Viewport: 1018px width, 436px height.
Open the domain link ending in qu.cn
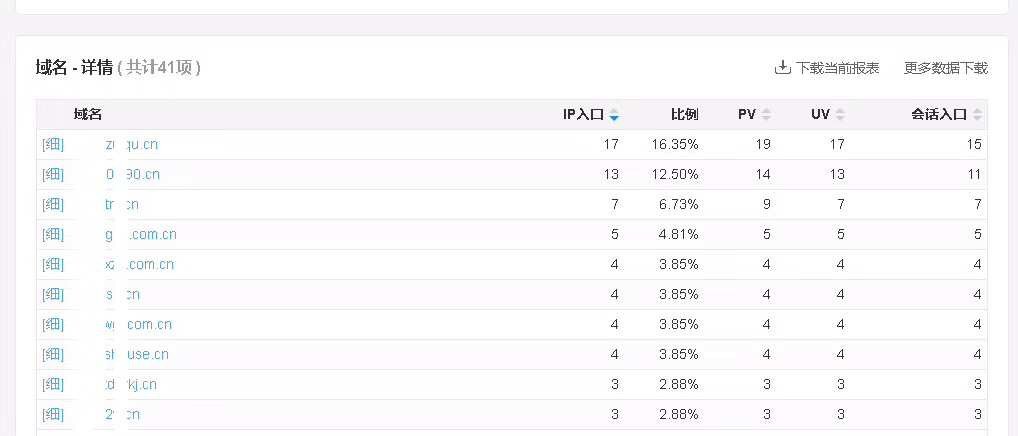131,145
